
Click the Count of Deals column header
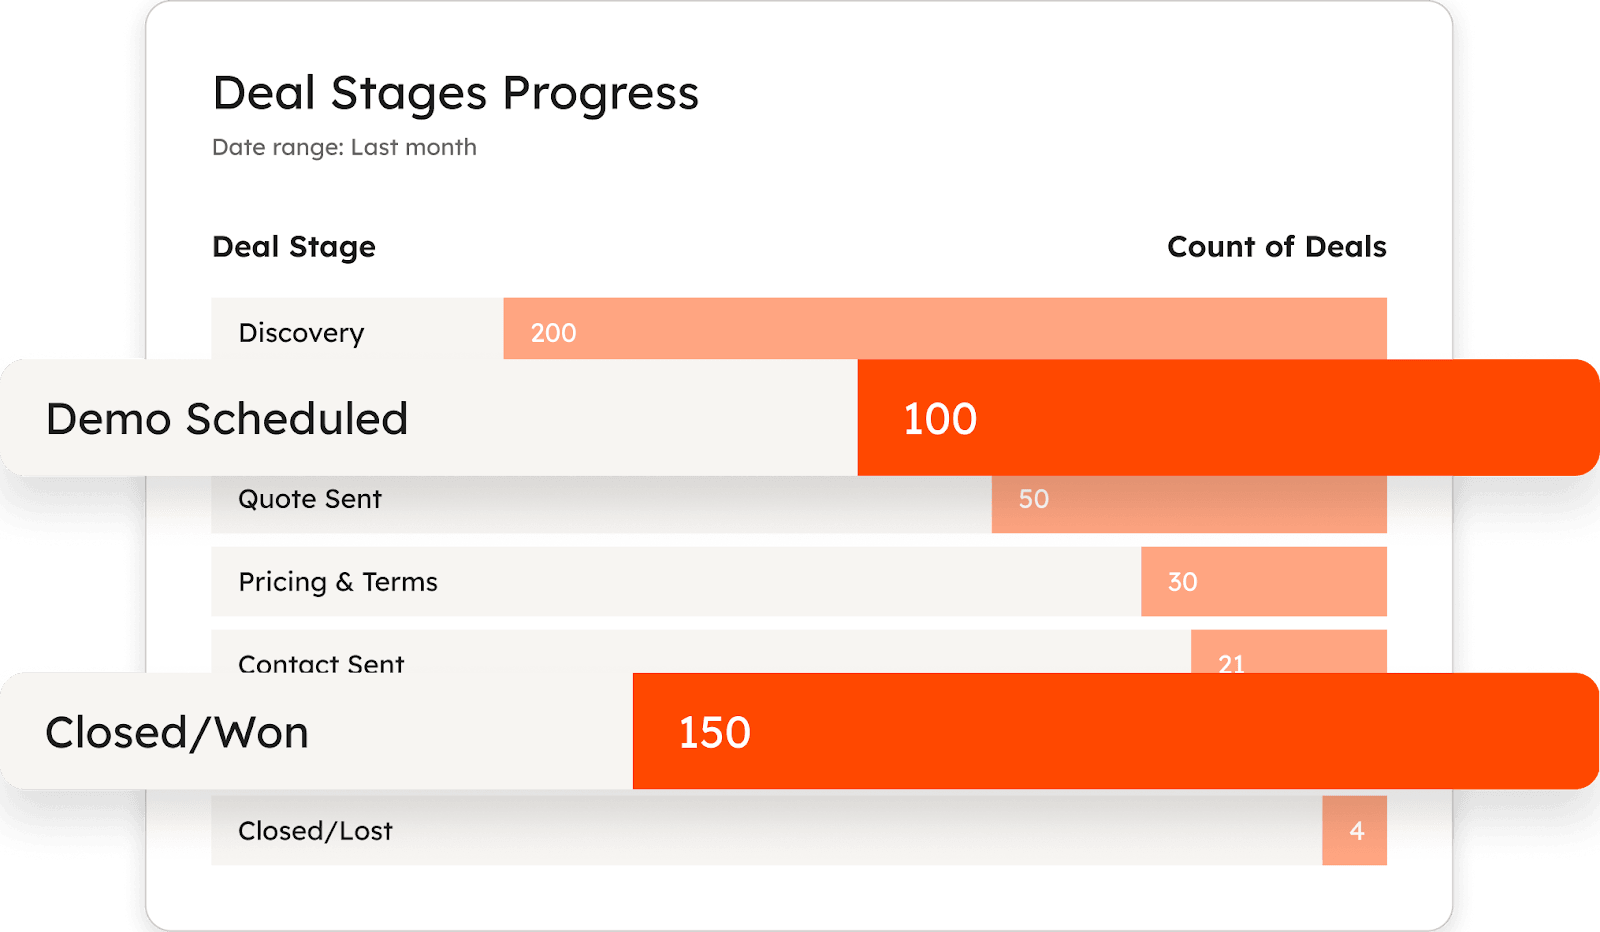pyautogui.click(x=1276, y=247)
